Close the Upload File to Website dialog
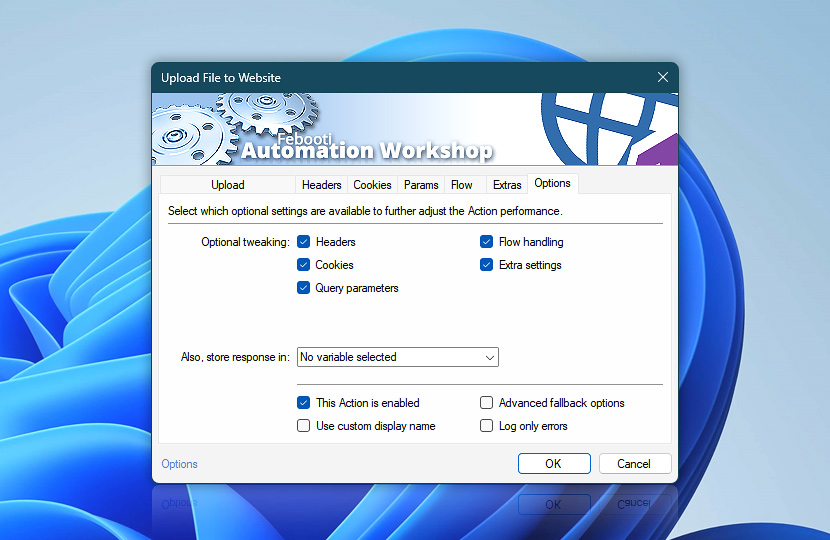This screenshot has width=830, height=540. click(662, 77)
